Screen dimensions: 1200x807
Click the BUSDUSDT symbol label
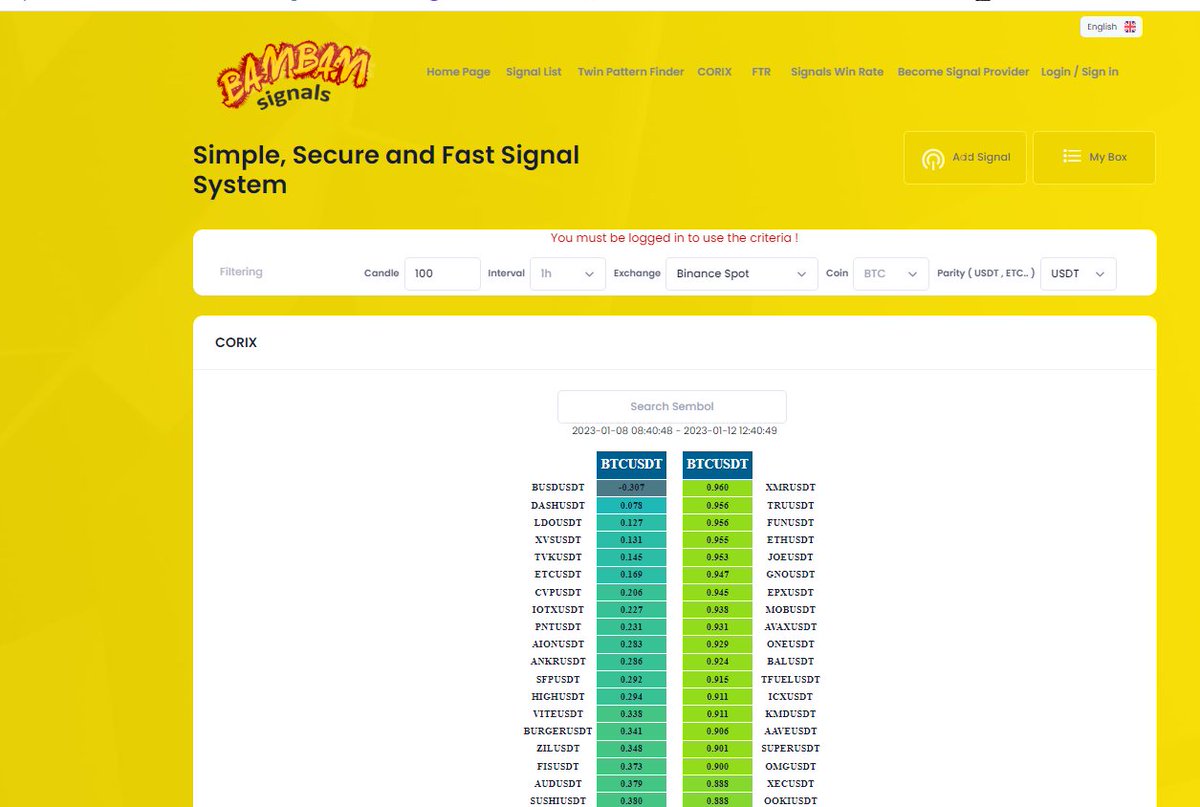point(558,488)
